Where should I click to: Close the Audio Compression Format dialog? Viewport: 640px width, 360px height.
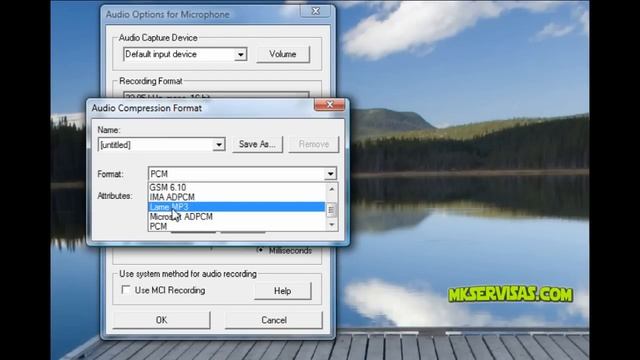[329, 104]
